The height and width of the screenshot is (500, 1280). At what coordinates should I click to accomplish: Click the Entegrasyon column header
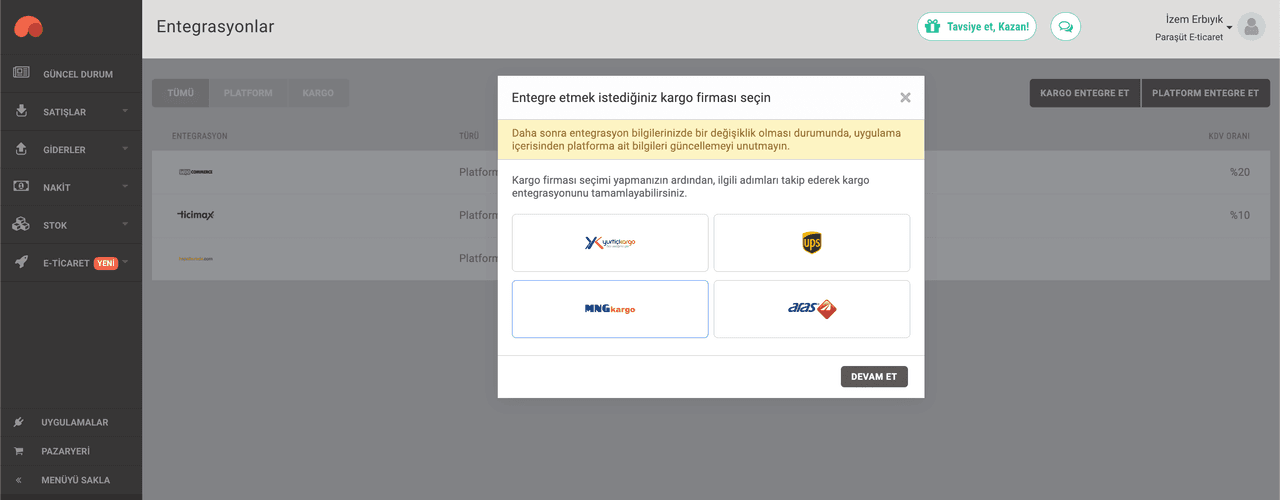200,135
